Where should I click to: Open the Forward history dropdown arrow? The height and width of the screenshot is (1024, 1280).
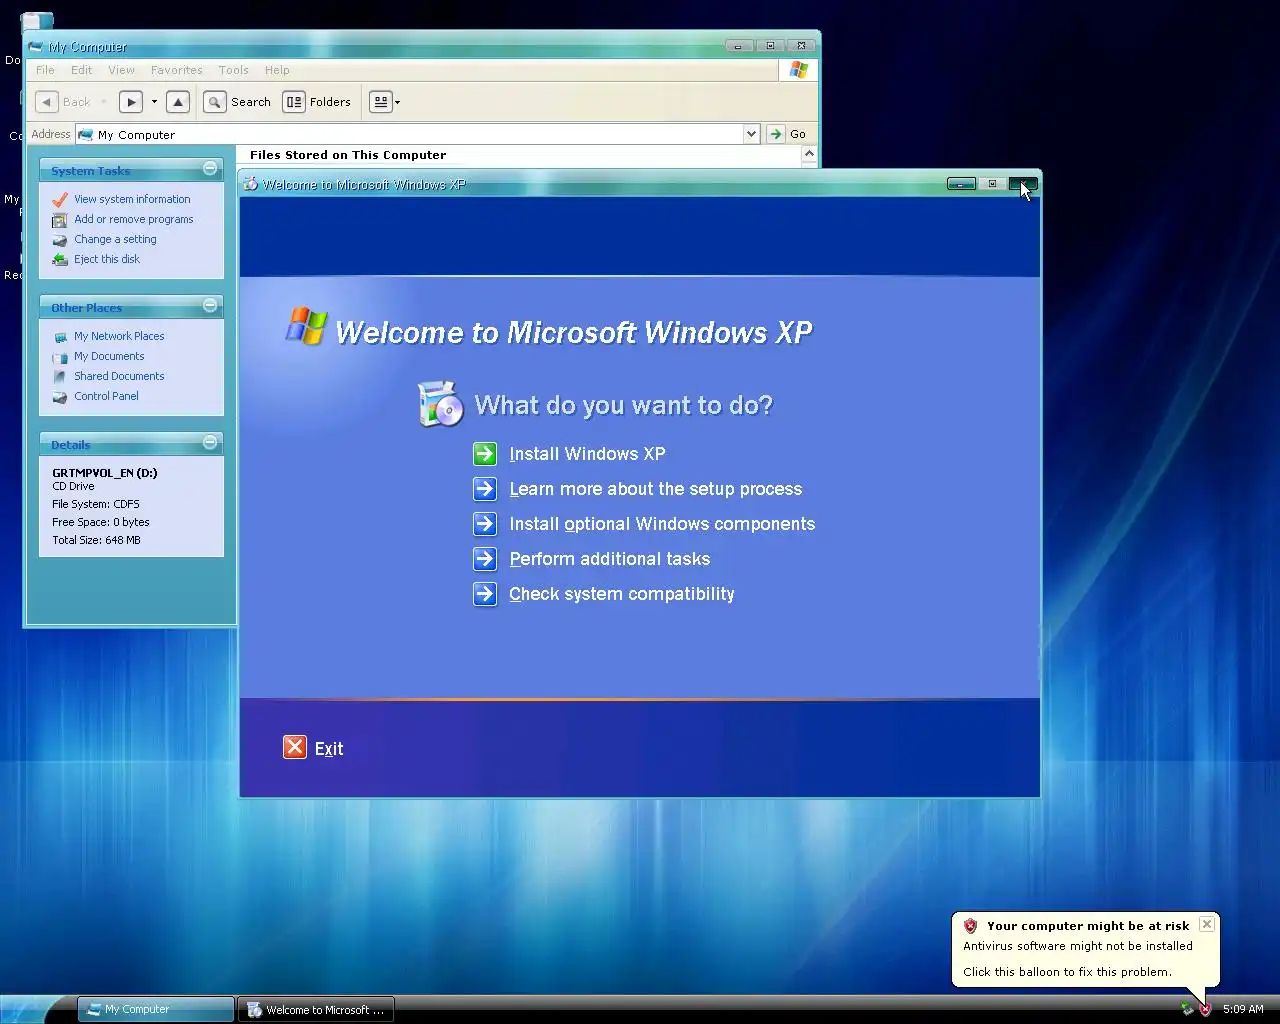pos(154,102)
